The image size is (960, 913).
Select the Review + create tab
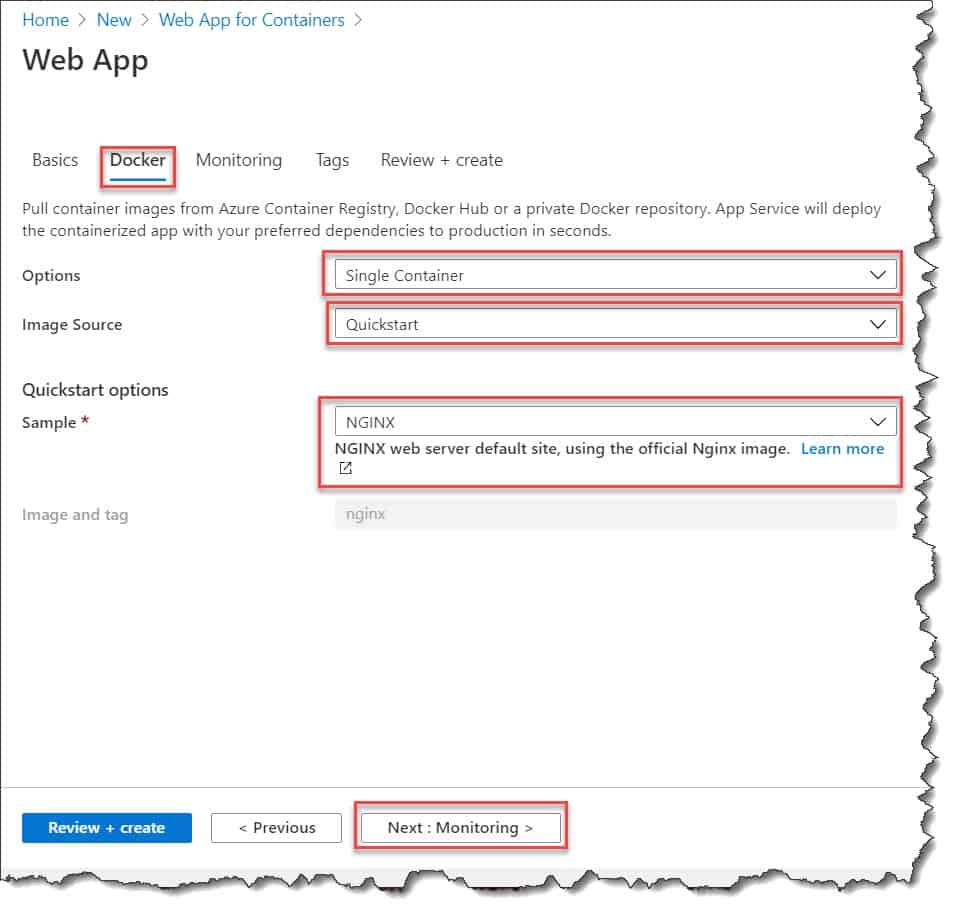(441, 160)
